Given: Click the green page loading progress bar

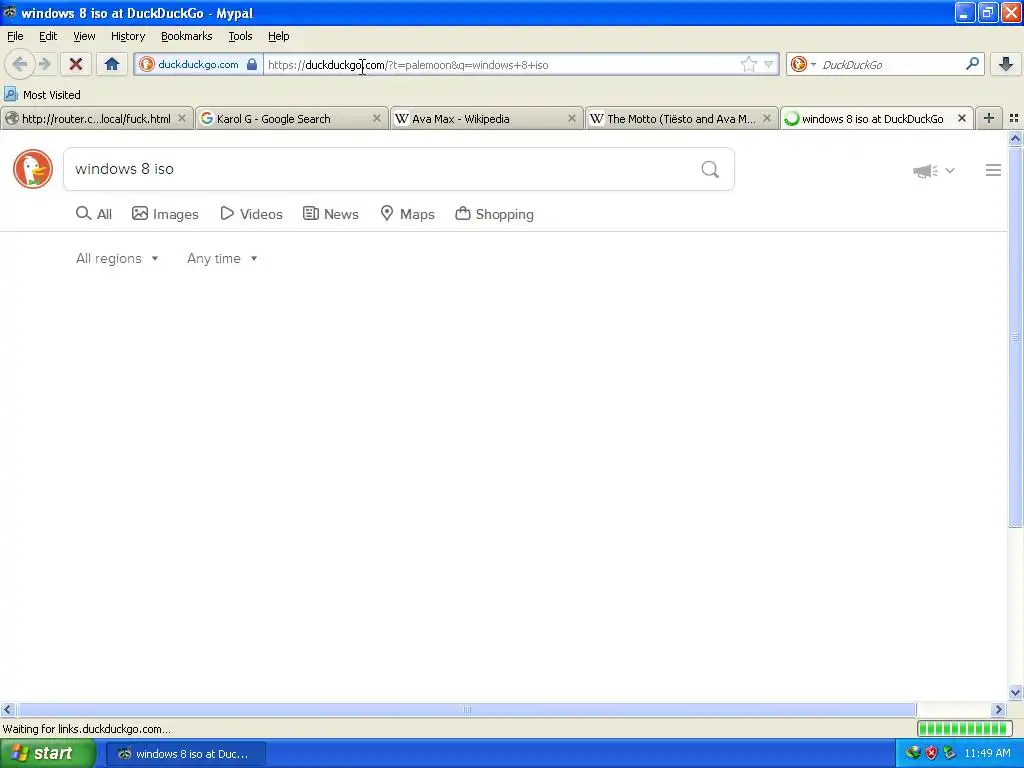Looking at the screenshot, I should click(965, 728).
